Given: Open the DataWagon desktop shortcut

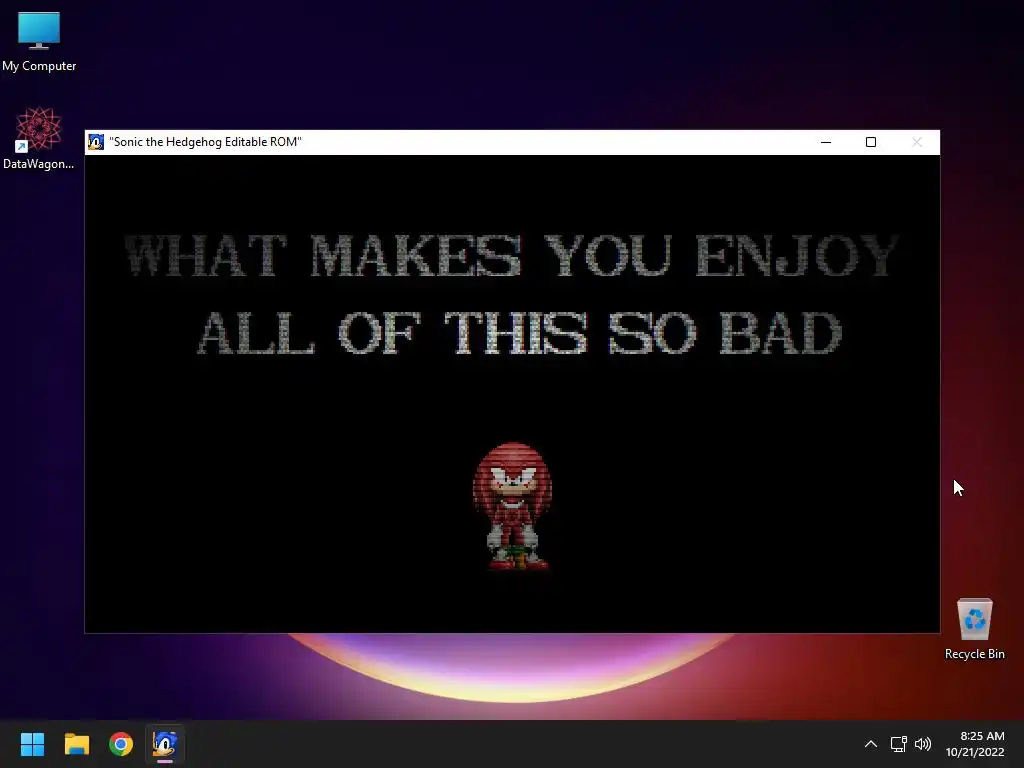Looking at the screenshot, I should [39, 138].
